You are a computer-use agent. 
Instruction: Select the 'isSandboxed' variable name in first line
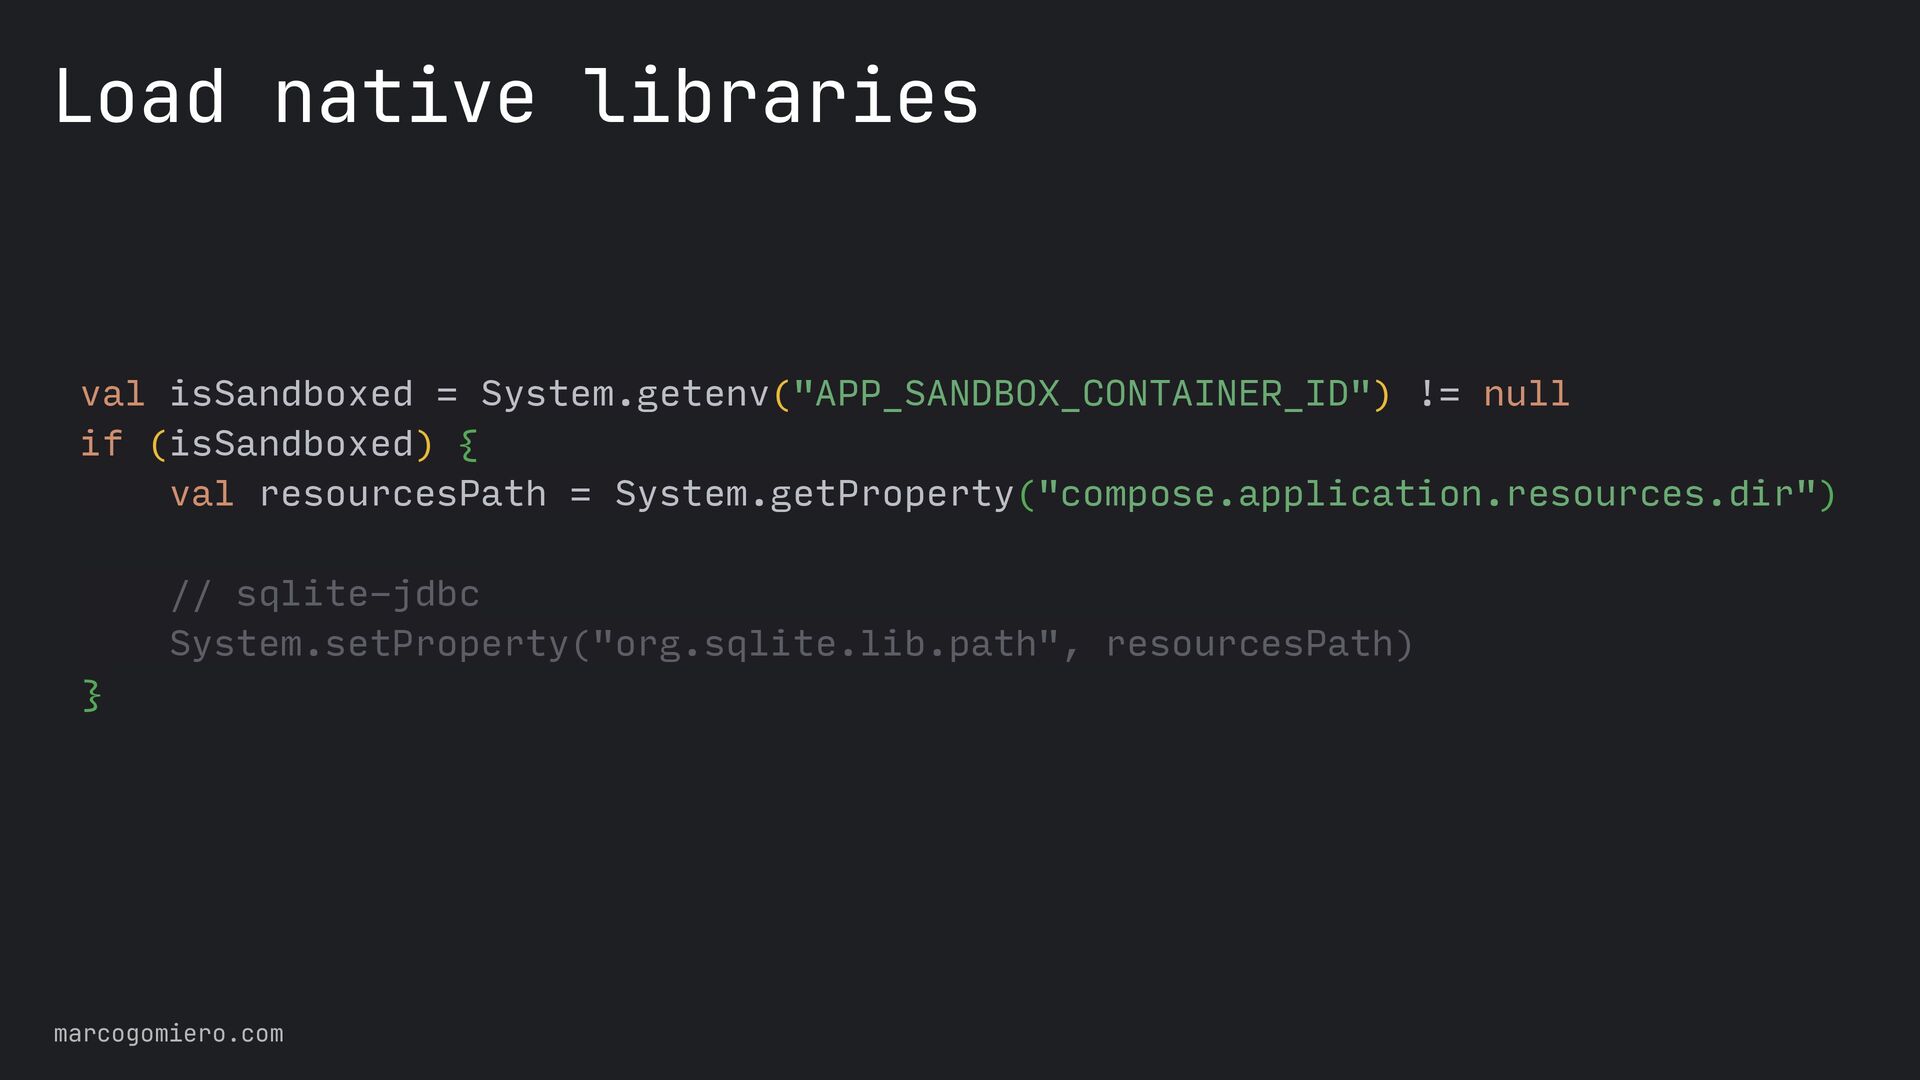(291, 394)
